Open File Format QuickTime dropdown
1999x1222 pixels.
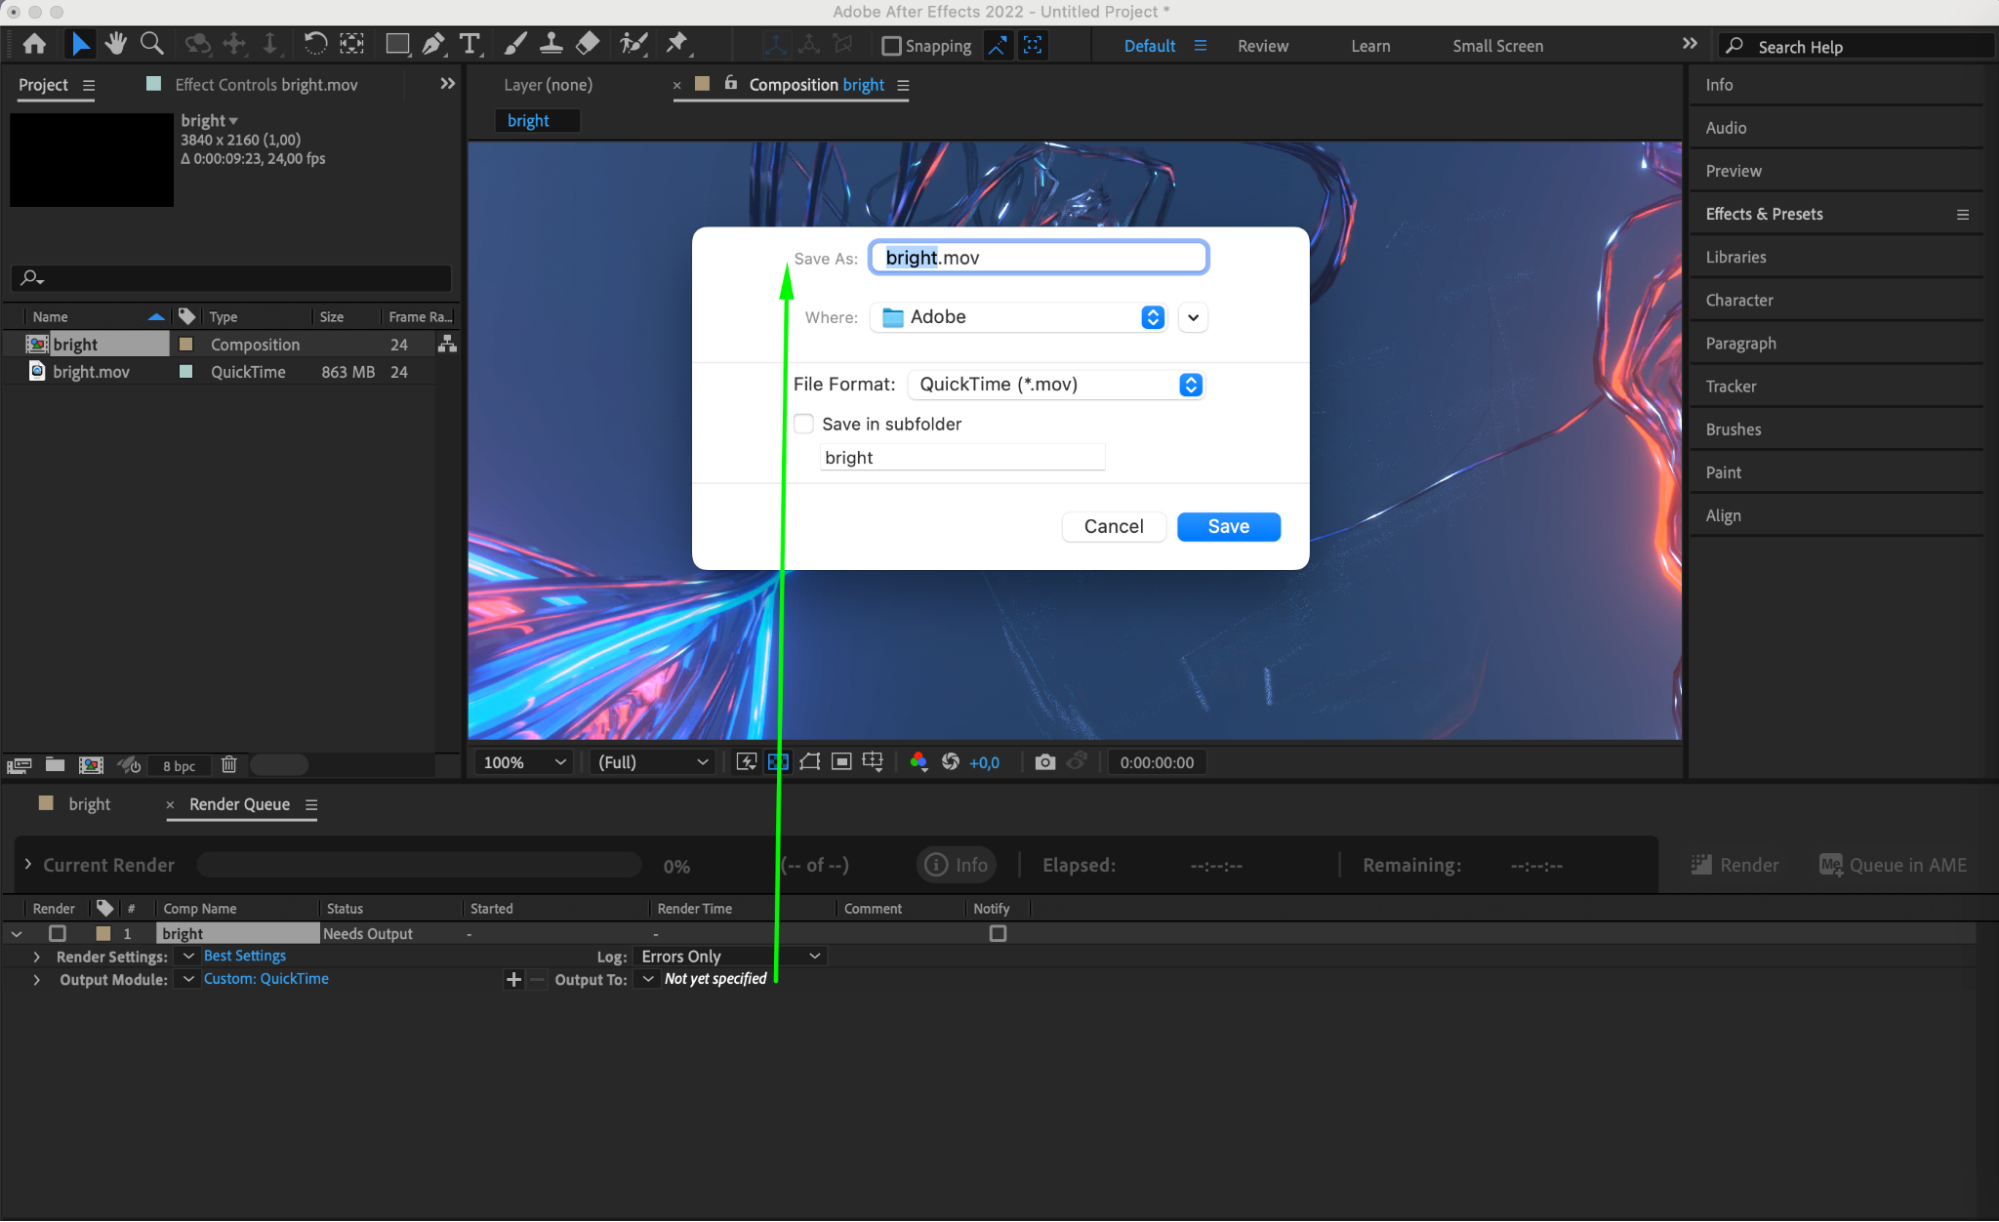coord(1055,385)
